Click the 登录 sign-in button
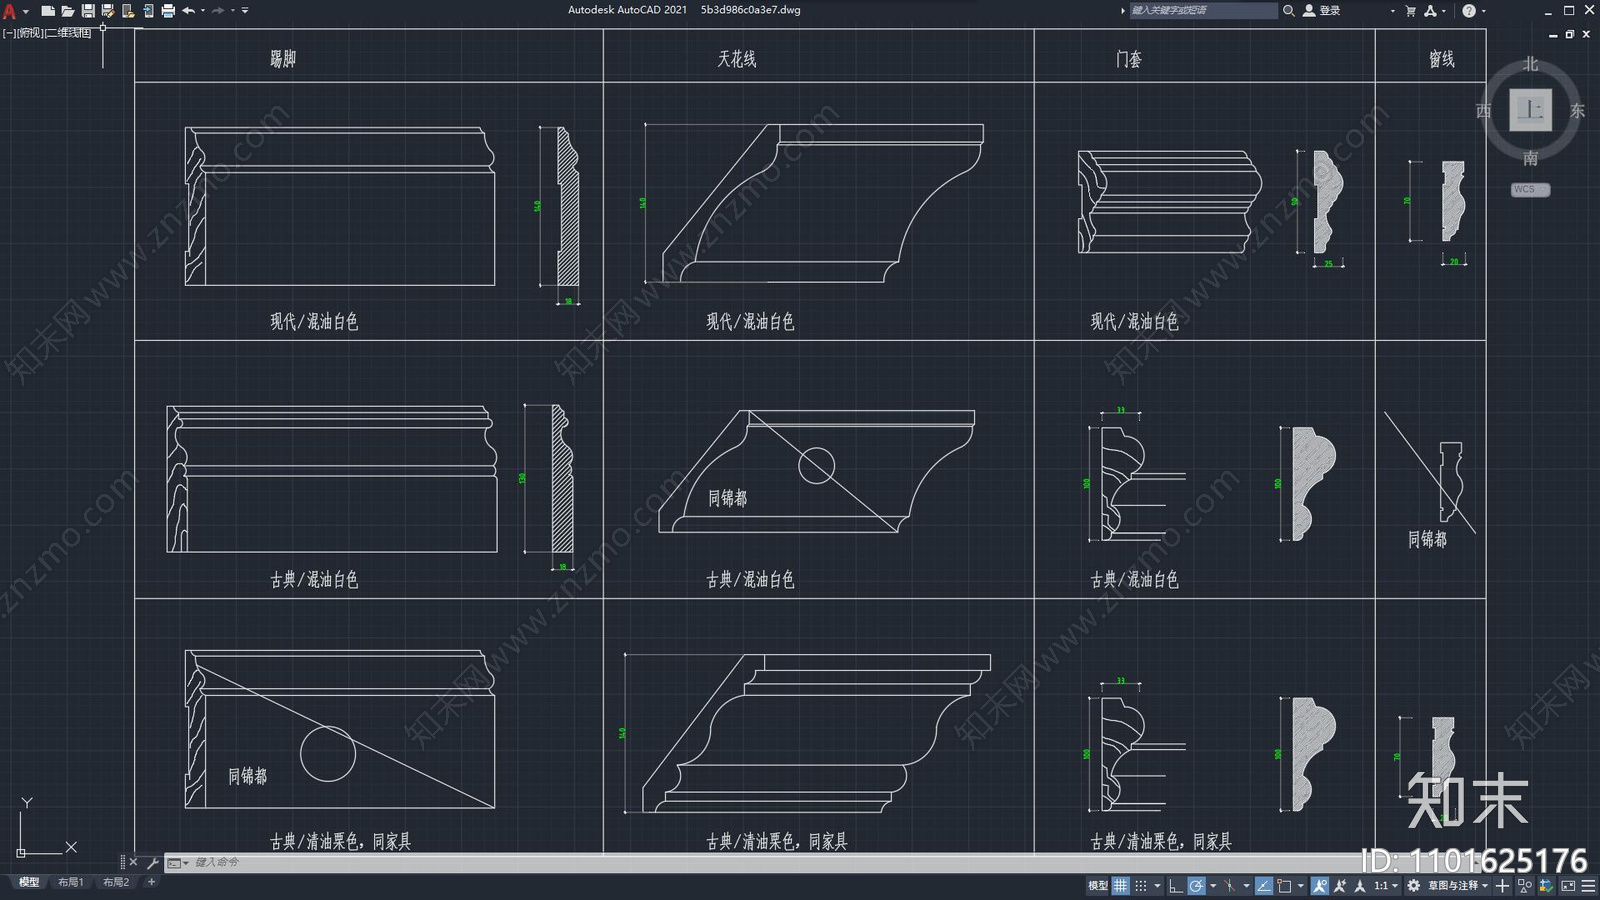The height and width of the screenshot is (900, 1600). [x=1322, y=10]
